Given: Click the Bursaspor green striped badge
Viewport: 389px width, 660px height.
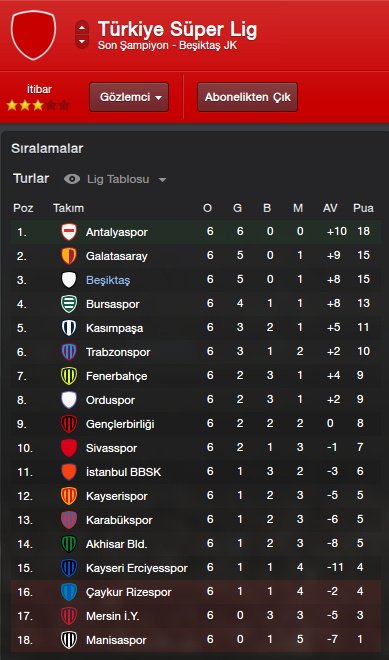Looking at the screenshot, I should coord(69,304).
